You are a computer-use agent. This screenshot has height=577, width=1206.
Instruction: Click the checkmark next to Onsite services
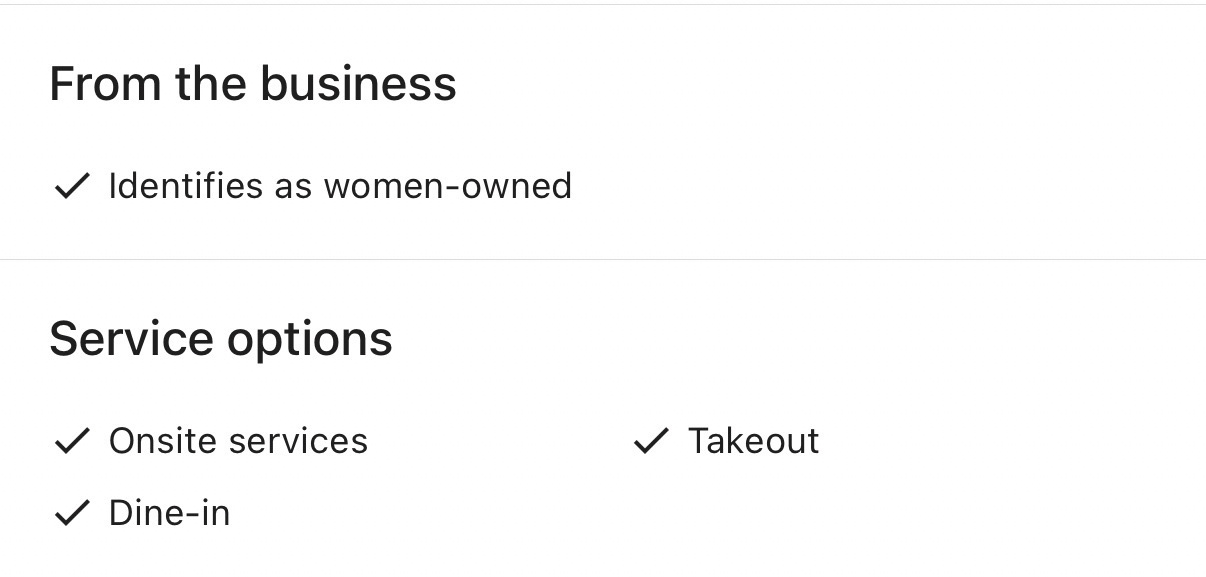pyautogui.click(x=71, y=441)
